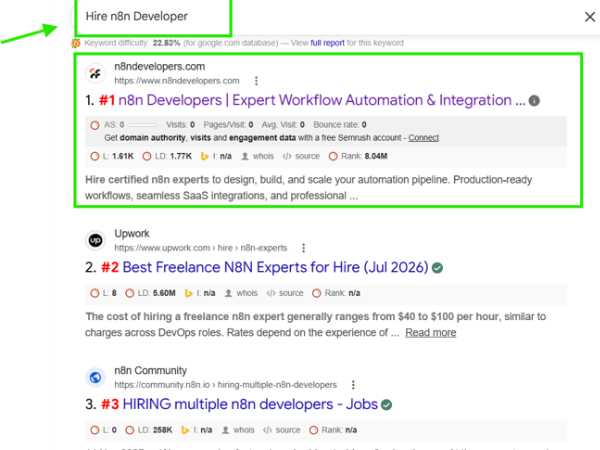View source for the Upwork result

pos(285,293)
